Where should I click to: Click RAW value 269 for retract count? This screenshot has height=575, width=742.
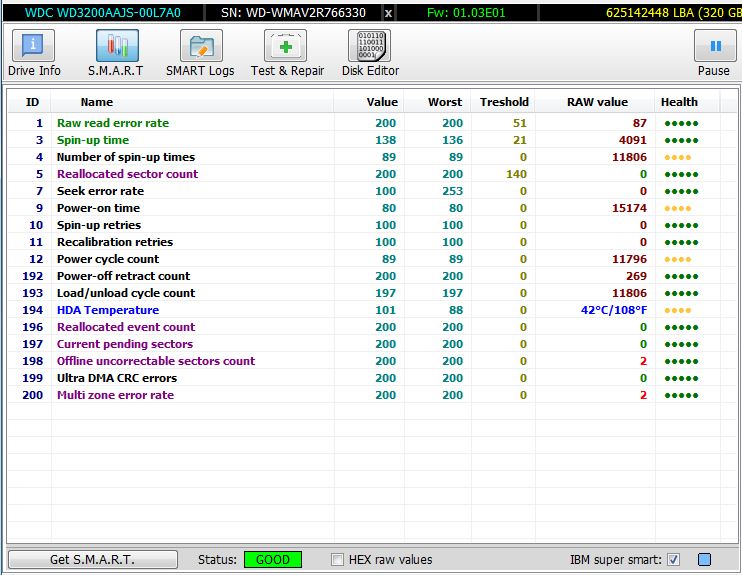(x=636, y=276)
